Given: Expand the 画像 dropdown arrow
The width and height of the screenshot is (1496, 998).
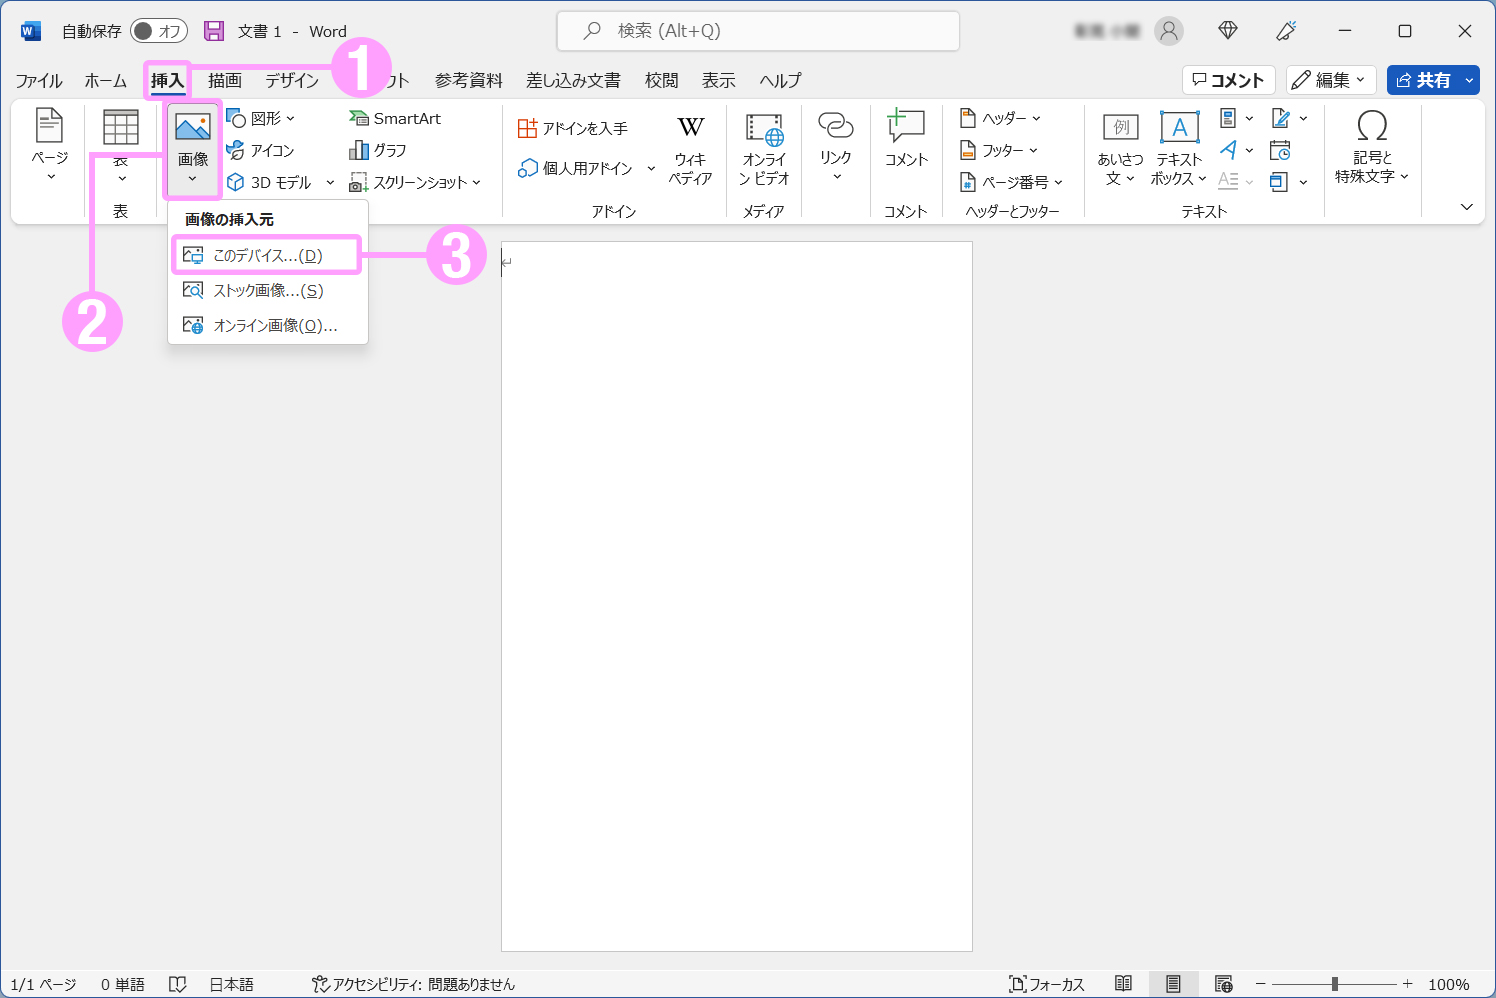Looking at the screenshot, I should [192, 178].
